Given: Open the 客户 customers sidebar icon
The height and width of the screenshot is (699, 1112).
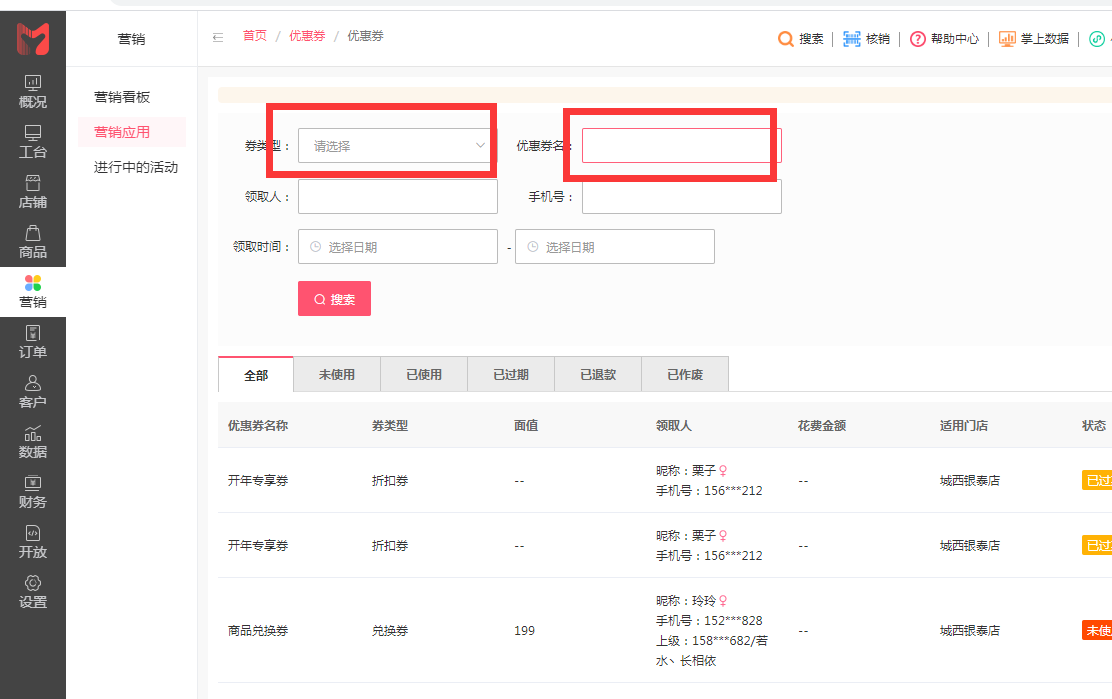Looking at the screenshot, I should (x=33, y=392).
